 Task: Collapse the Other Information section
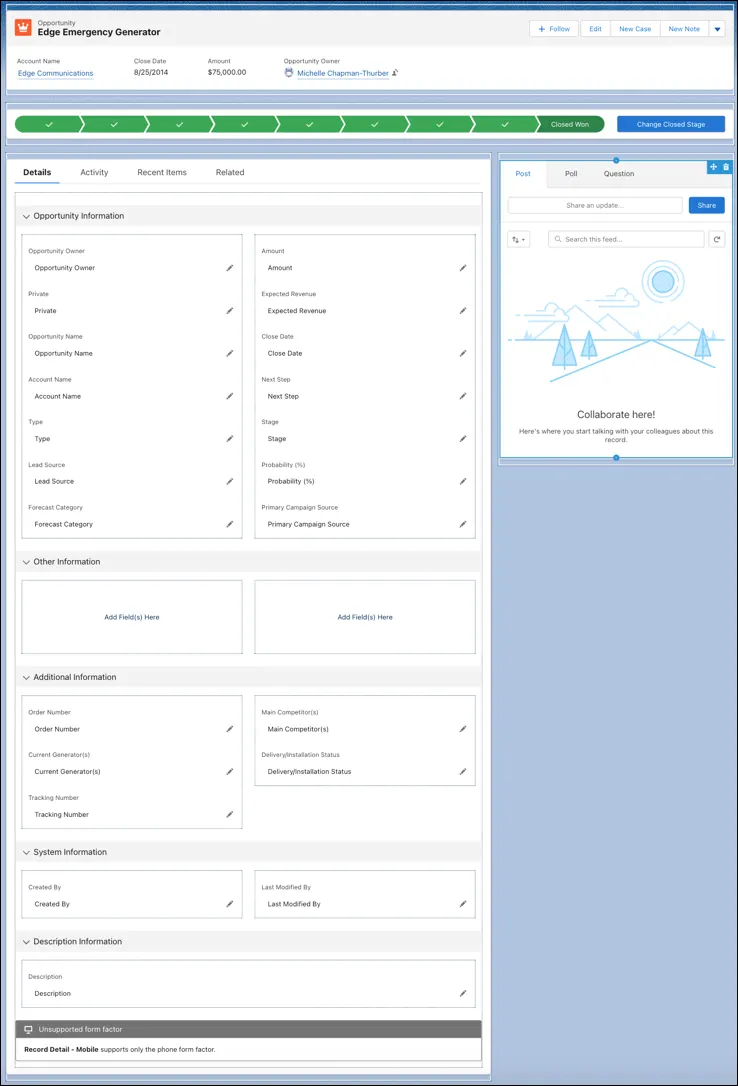point(26,562)
